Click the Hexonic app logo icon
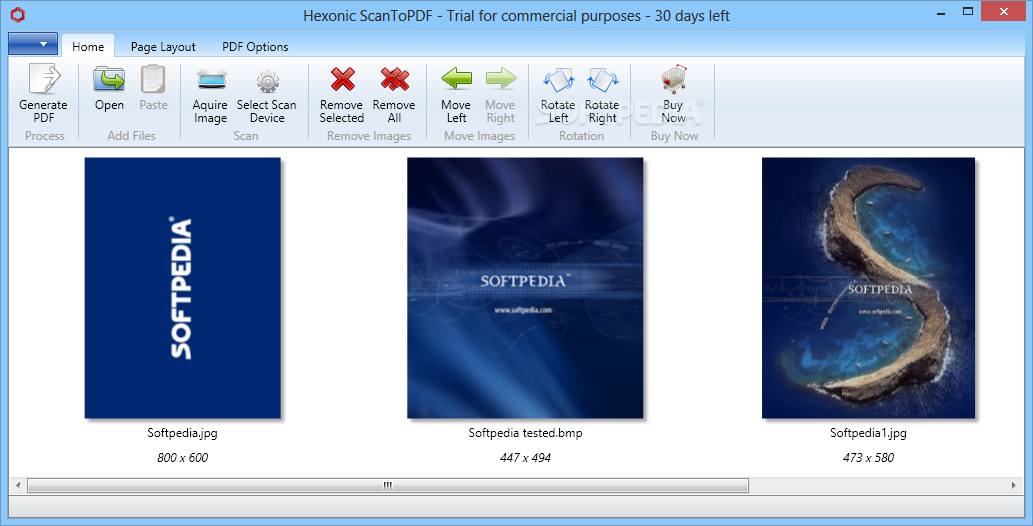 tap(17, 15)
